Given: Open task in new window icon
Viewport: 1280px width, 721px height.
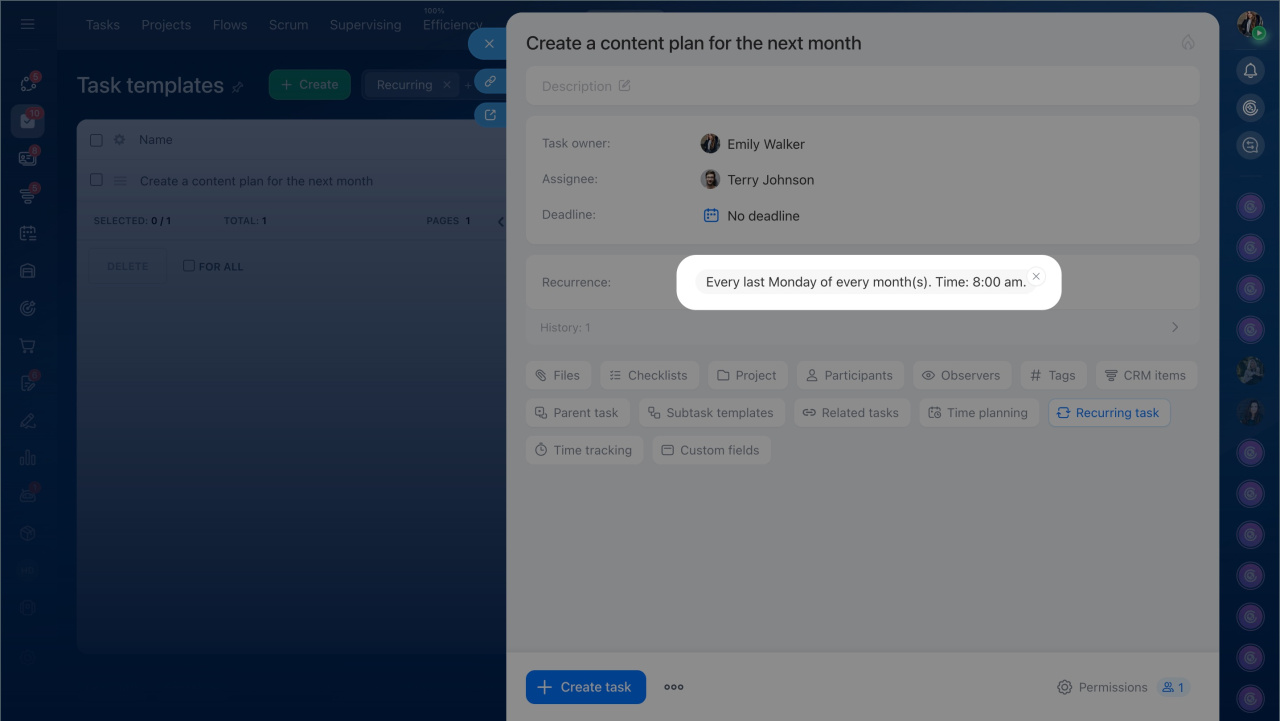Looking at the screenshot, I should tap(490, 115).
